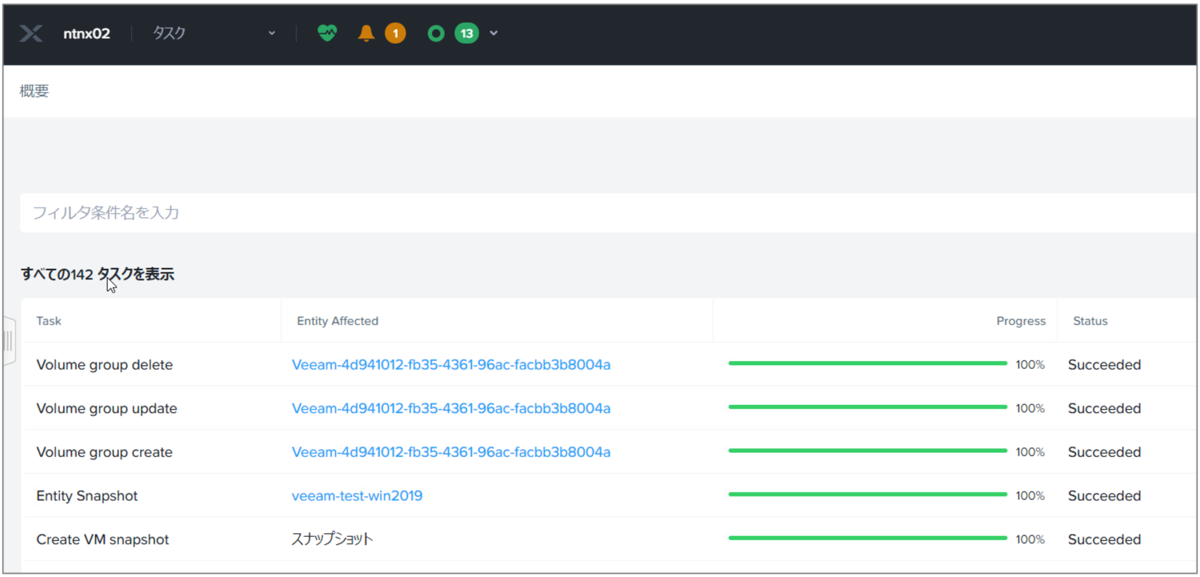Image resolution: width=1200 pixels, height=577 pixels.
Task: Click スナップショット entity text
Action: (332, 539)
